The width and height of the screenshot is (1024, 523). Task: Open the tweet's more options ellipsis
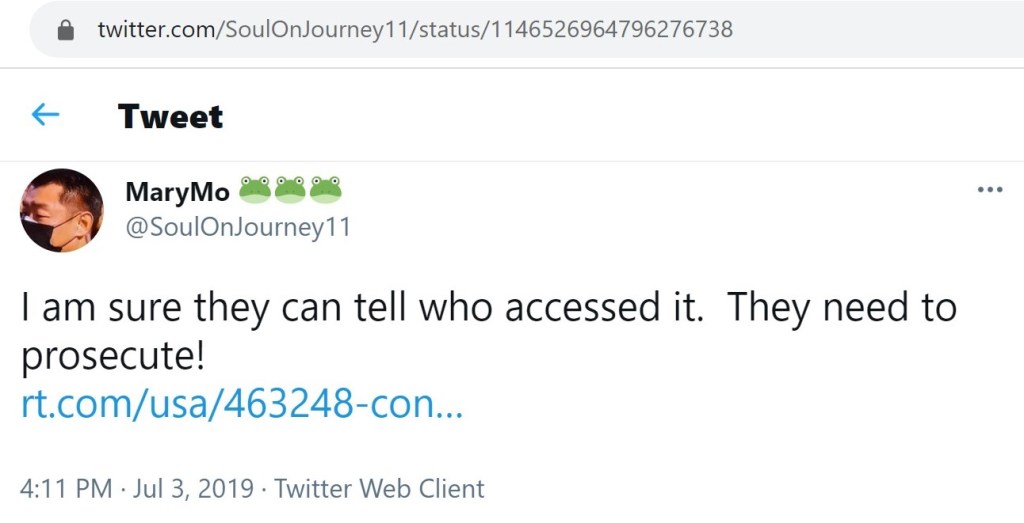(989, 190)
